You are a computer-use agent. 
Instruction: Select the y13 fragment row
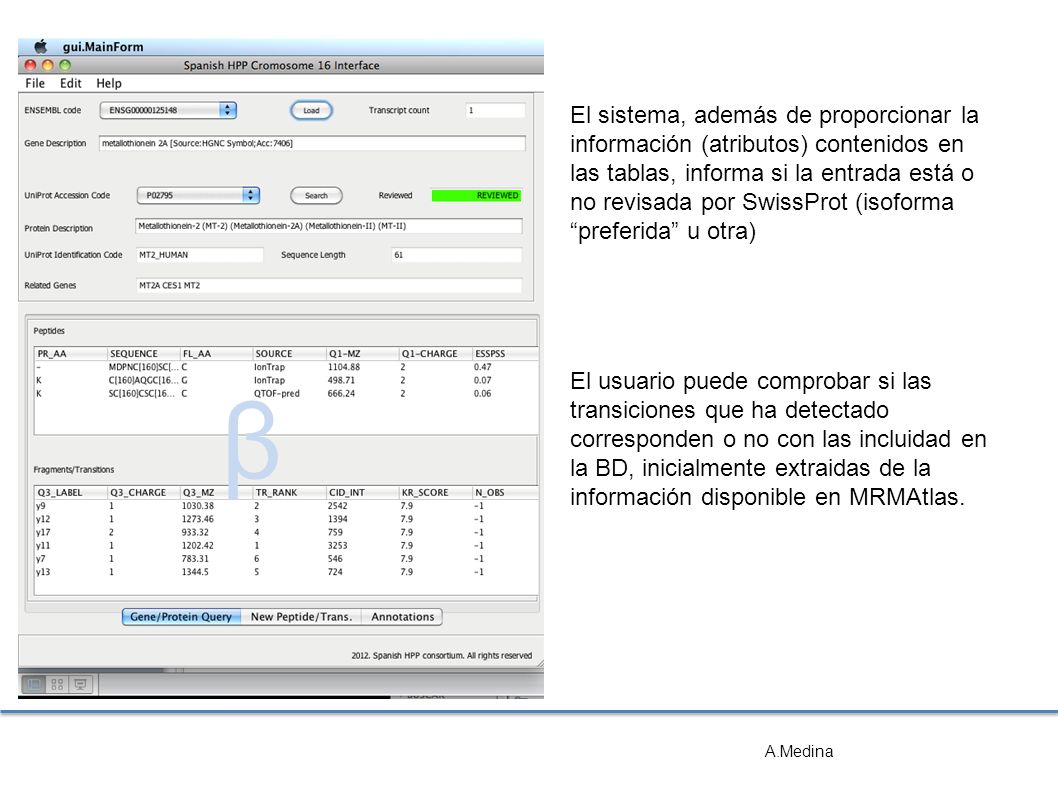click(286, 572)
